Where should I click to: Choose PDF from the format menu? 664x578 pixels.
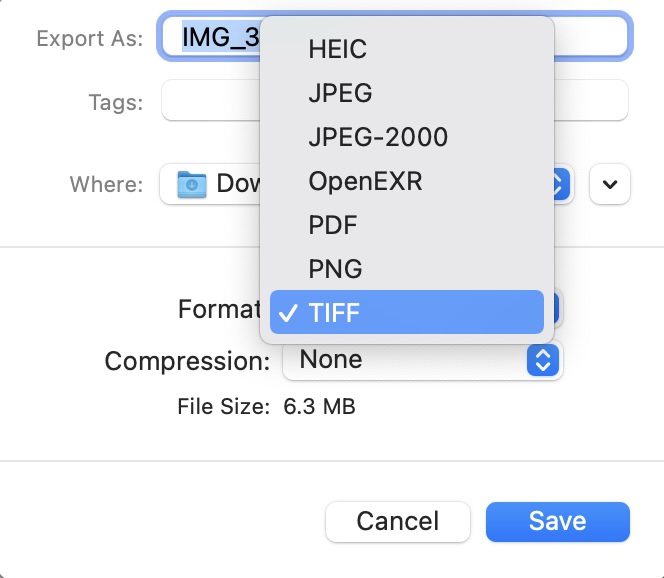[333, 225]
